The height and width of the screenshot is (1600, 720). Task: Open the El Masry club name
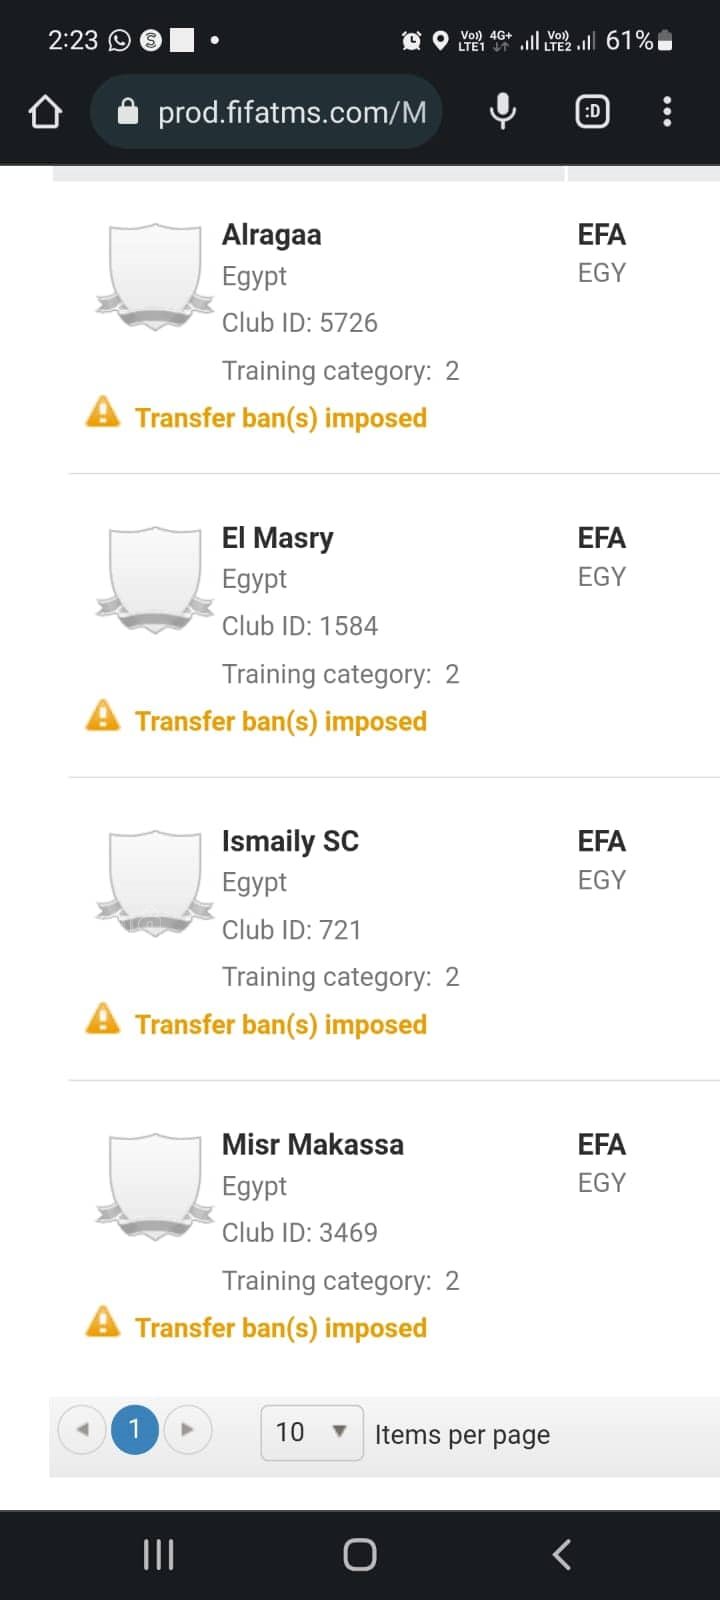(277, 538)
